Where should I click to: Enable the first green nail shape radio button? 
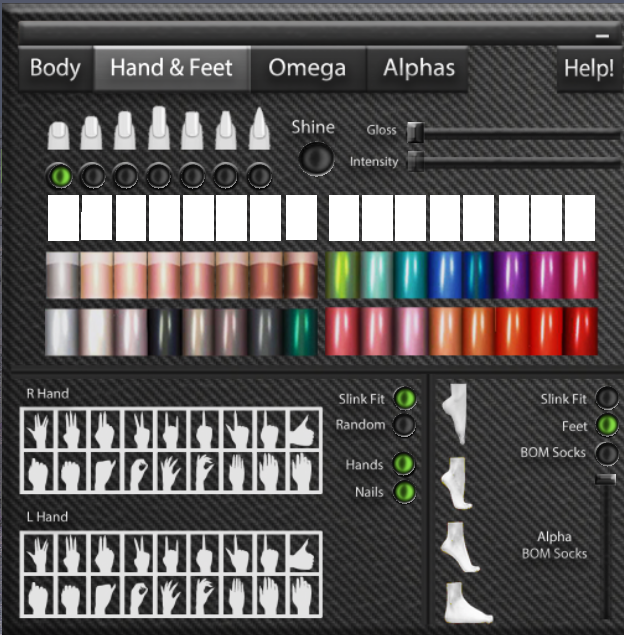pos(60,176)
